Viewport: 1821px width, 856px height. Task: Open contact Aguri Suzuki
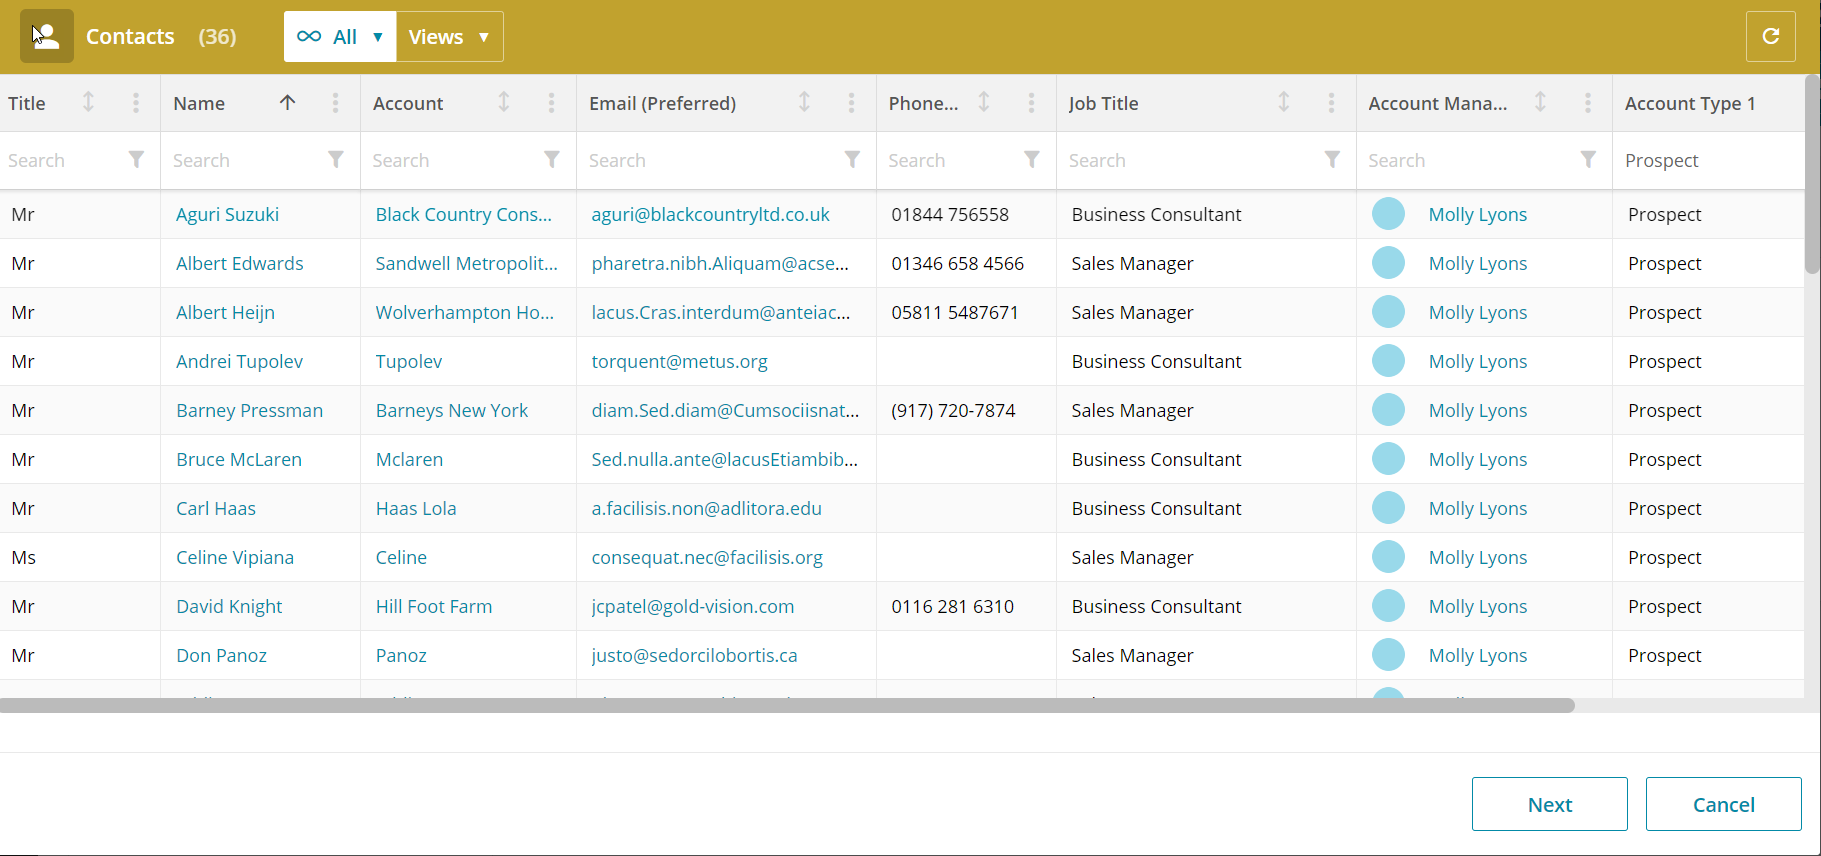pos(227,214)
